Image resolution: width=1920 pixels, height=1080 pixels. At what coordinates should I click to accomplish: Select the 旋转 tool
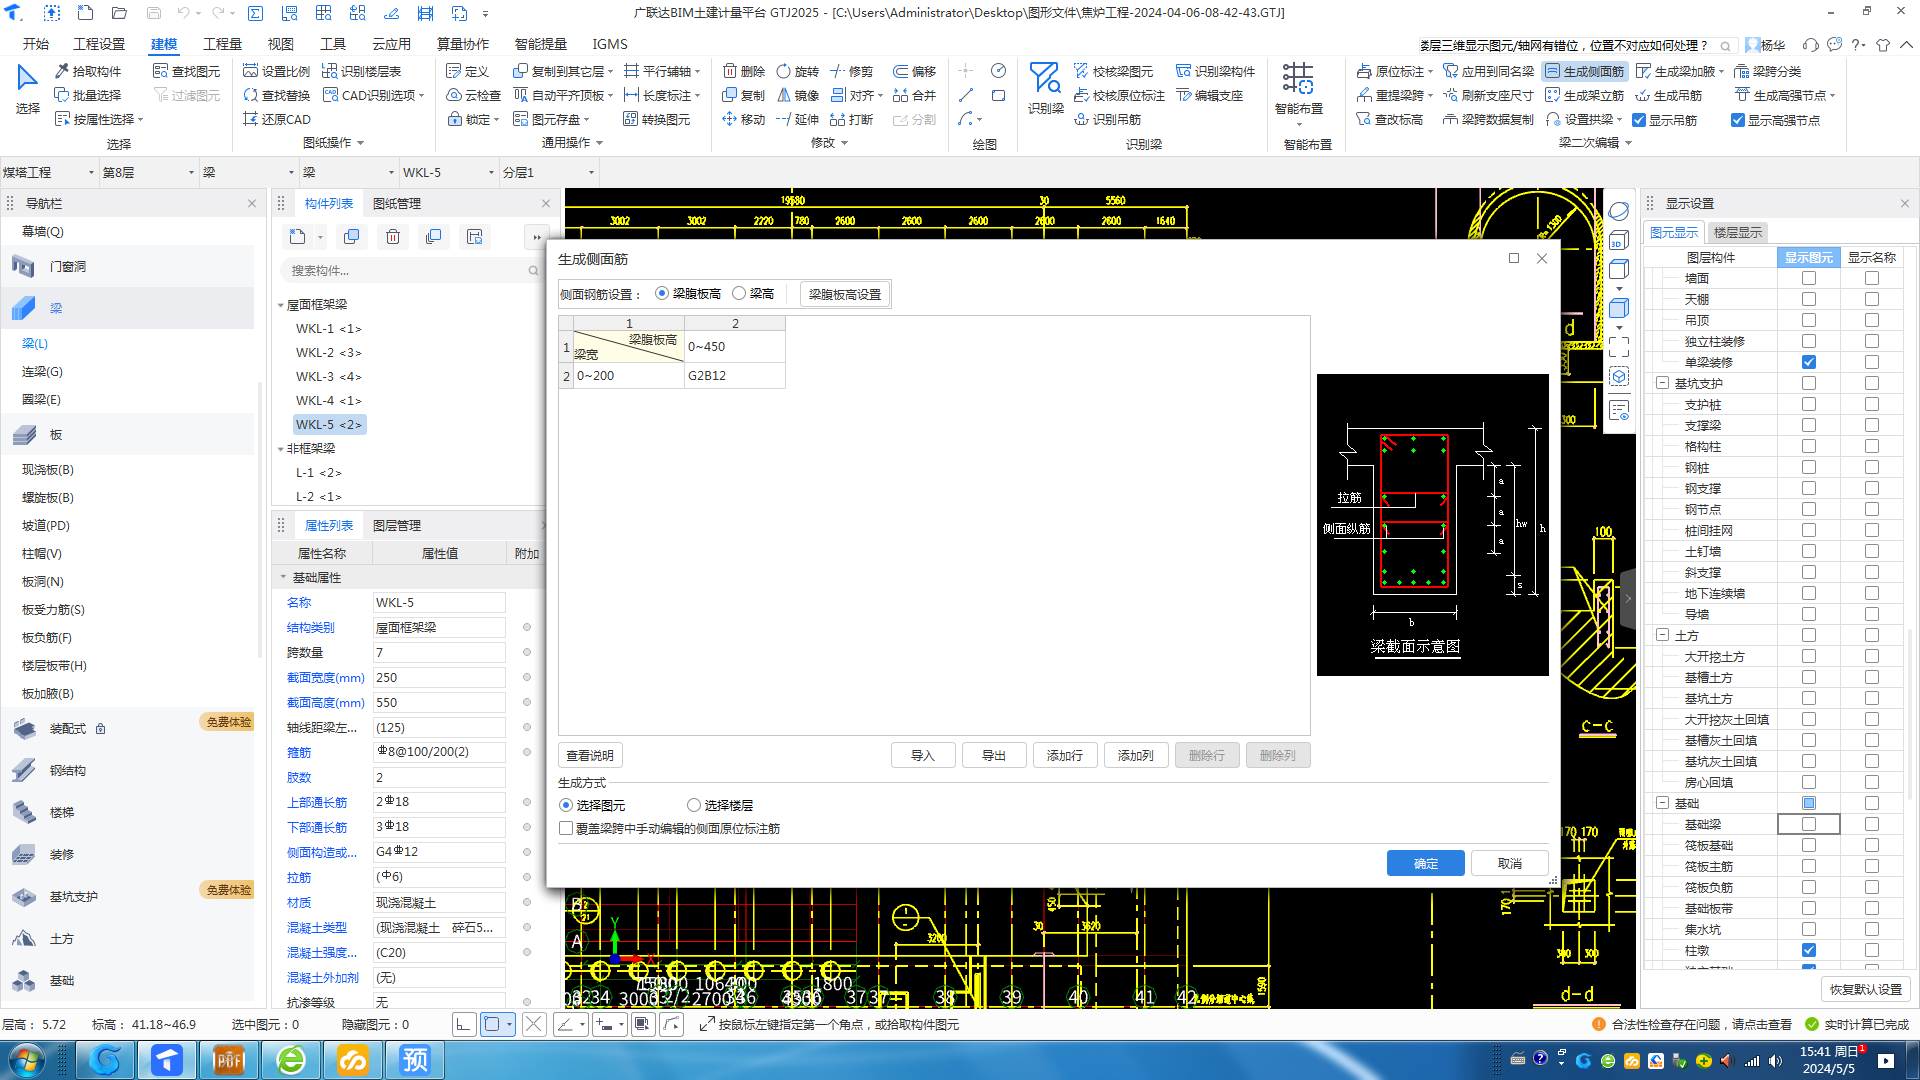pyautogui.click(x=798, y=71)
